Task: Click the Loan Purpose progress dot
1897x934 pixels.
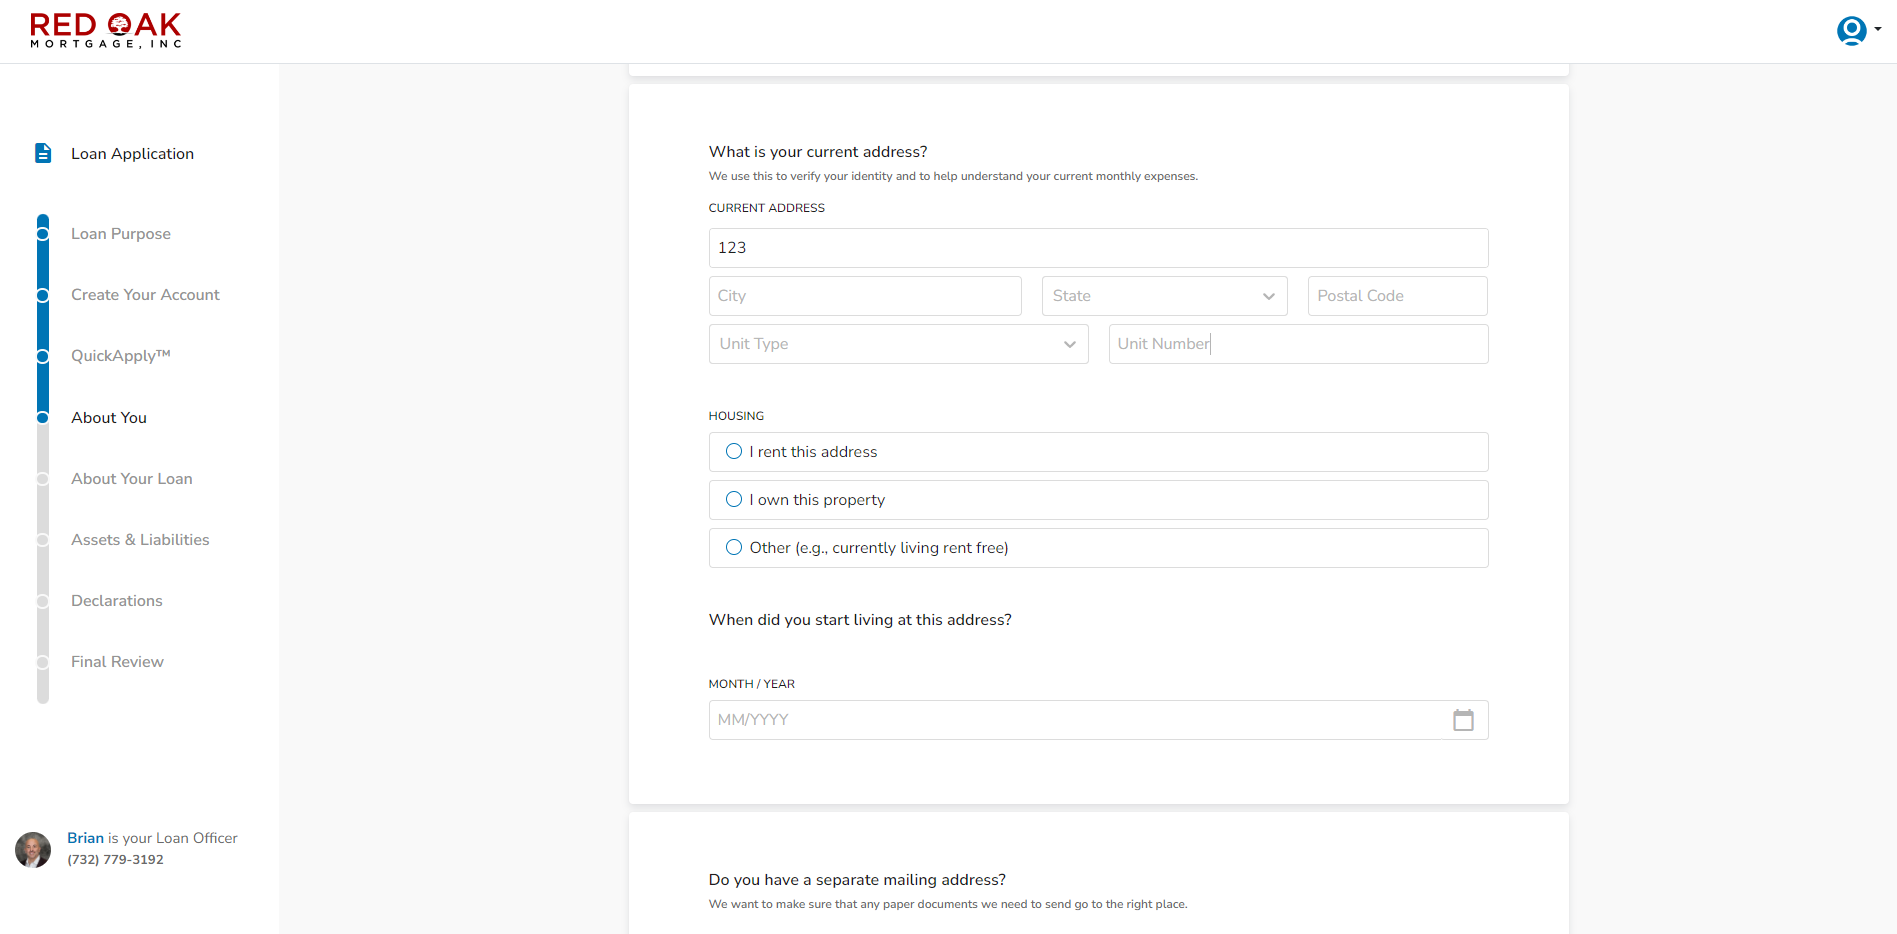Action: (43, 234)
